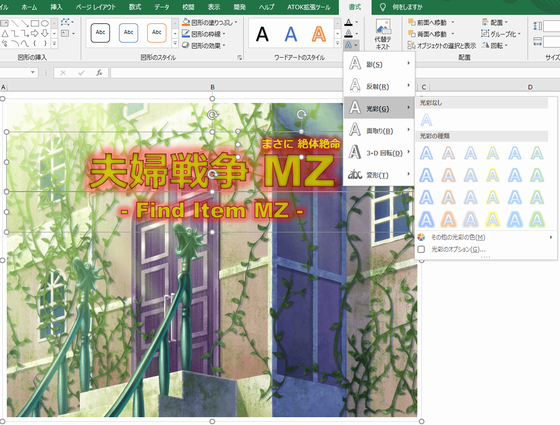Apply the black outline Abc shape style
Viewport: 560px width, 425px height.
100,33
